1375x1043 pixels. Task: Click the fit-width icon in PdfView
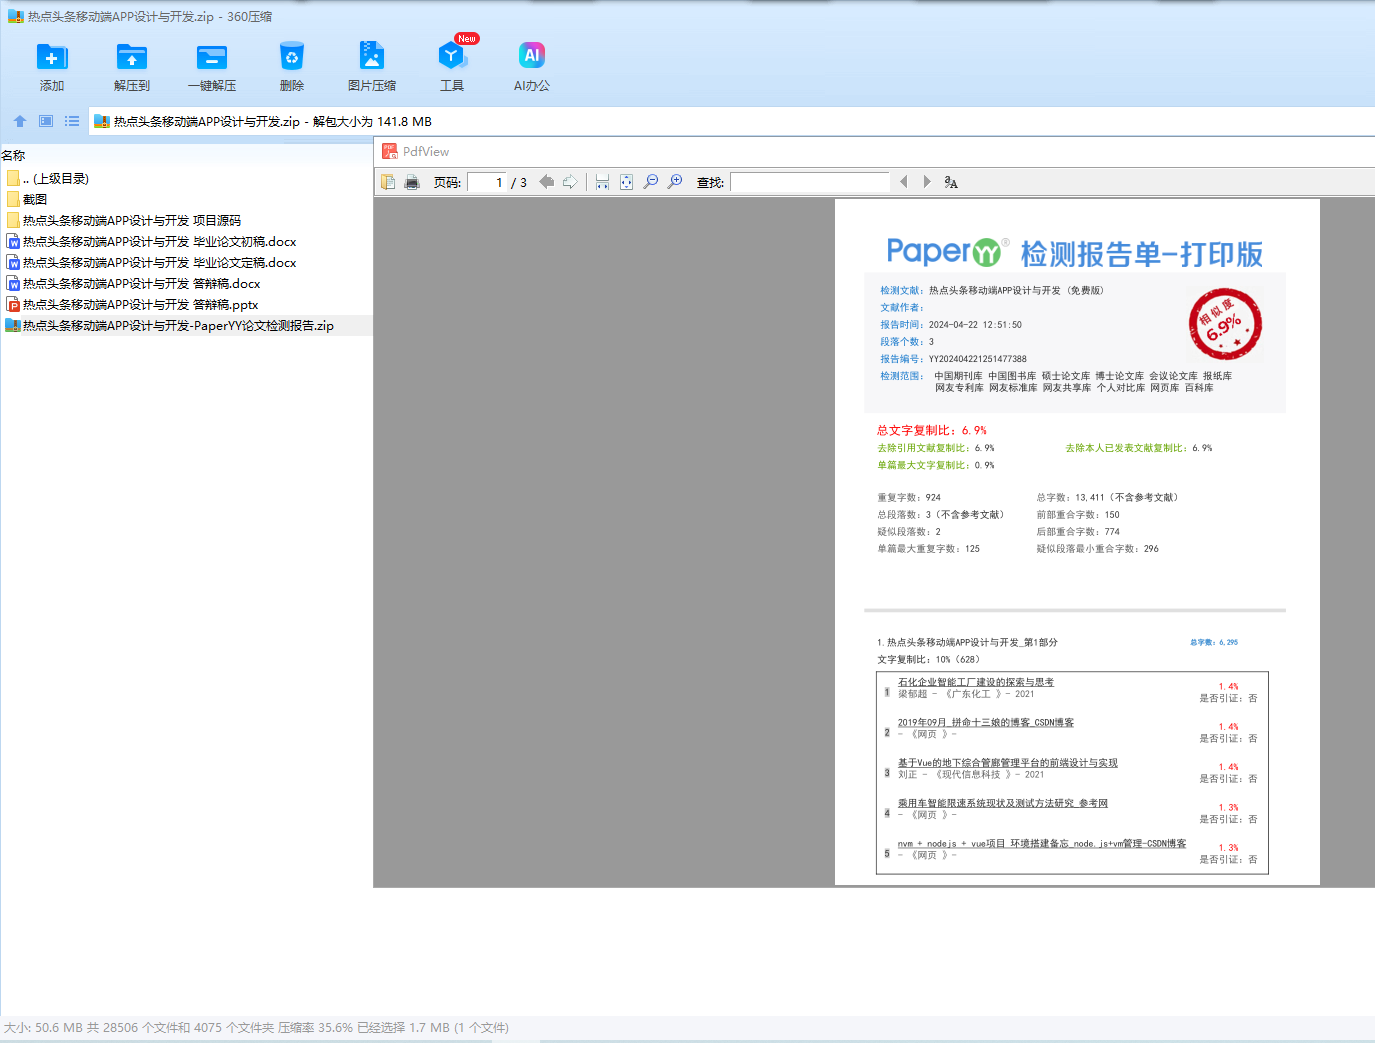tap(602, 182)
